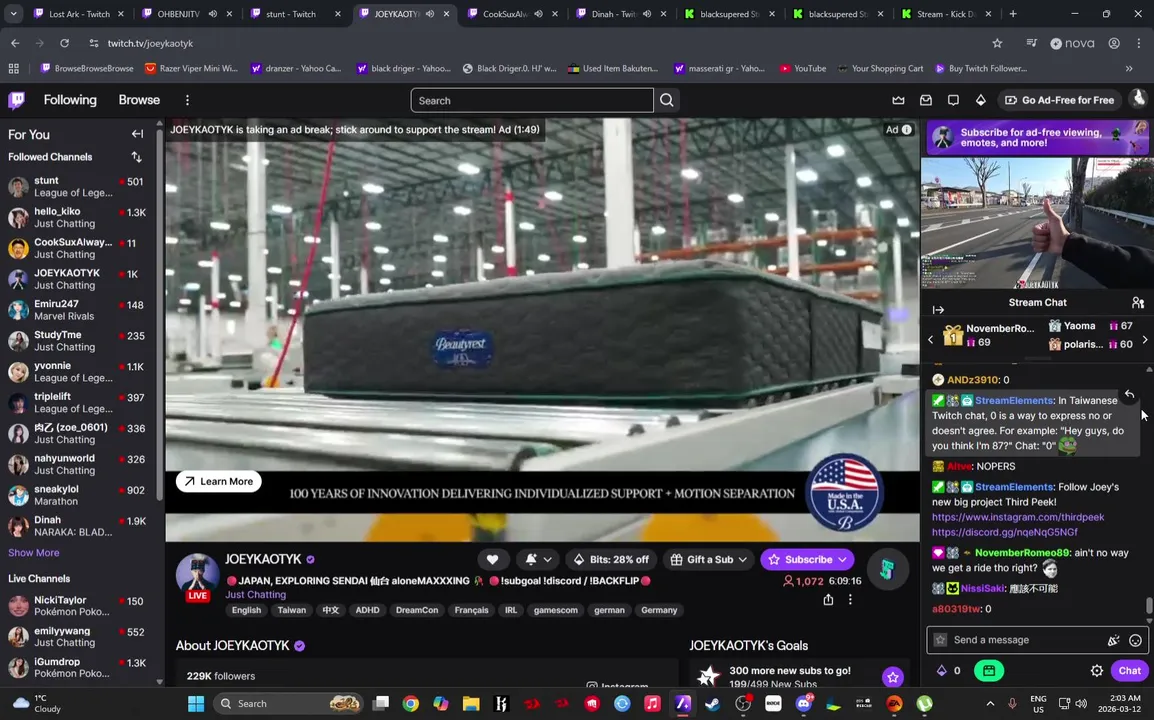
Task: Open the Just Chatting category link
Action: (x=255, y=595)
